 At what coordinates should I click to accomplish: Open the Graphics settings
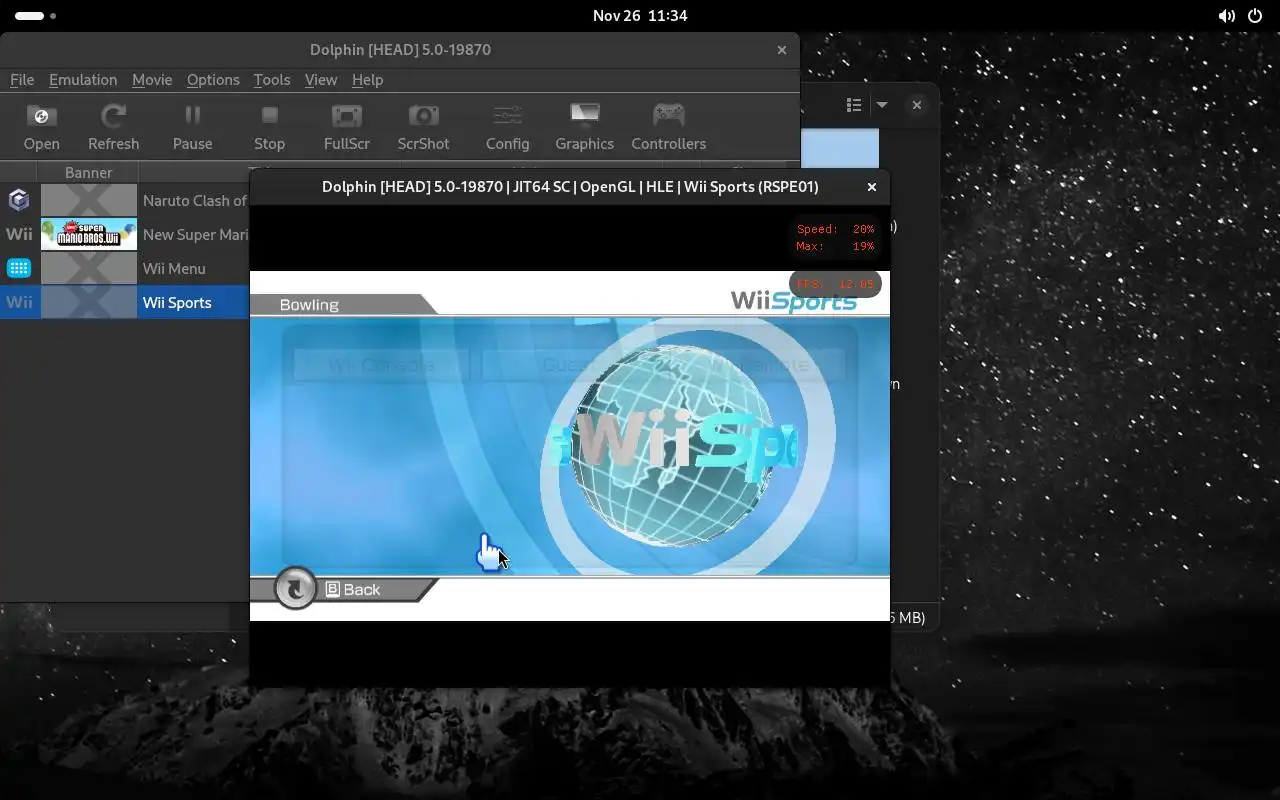coord(584,127)
